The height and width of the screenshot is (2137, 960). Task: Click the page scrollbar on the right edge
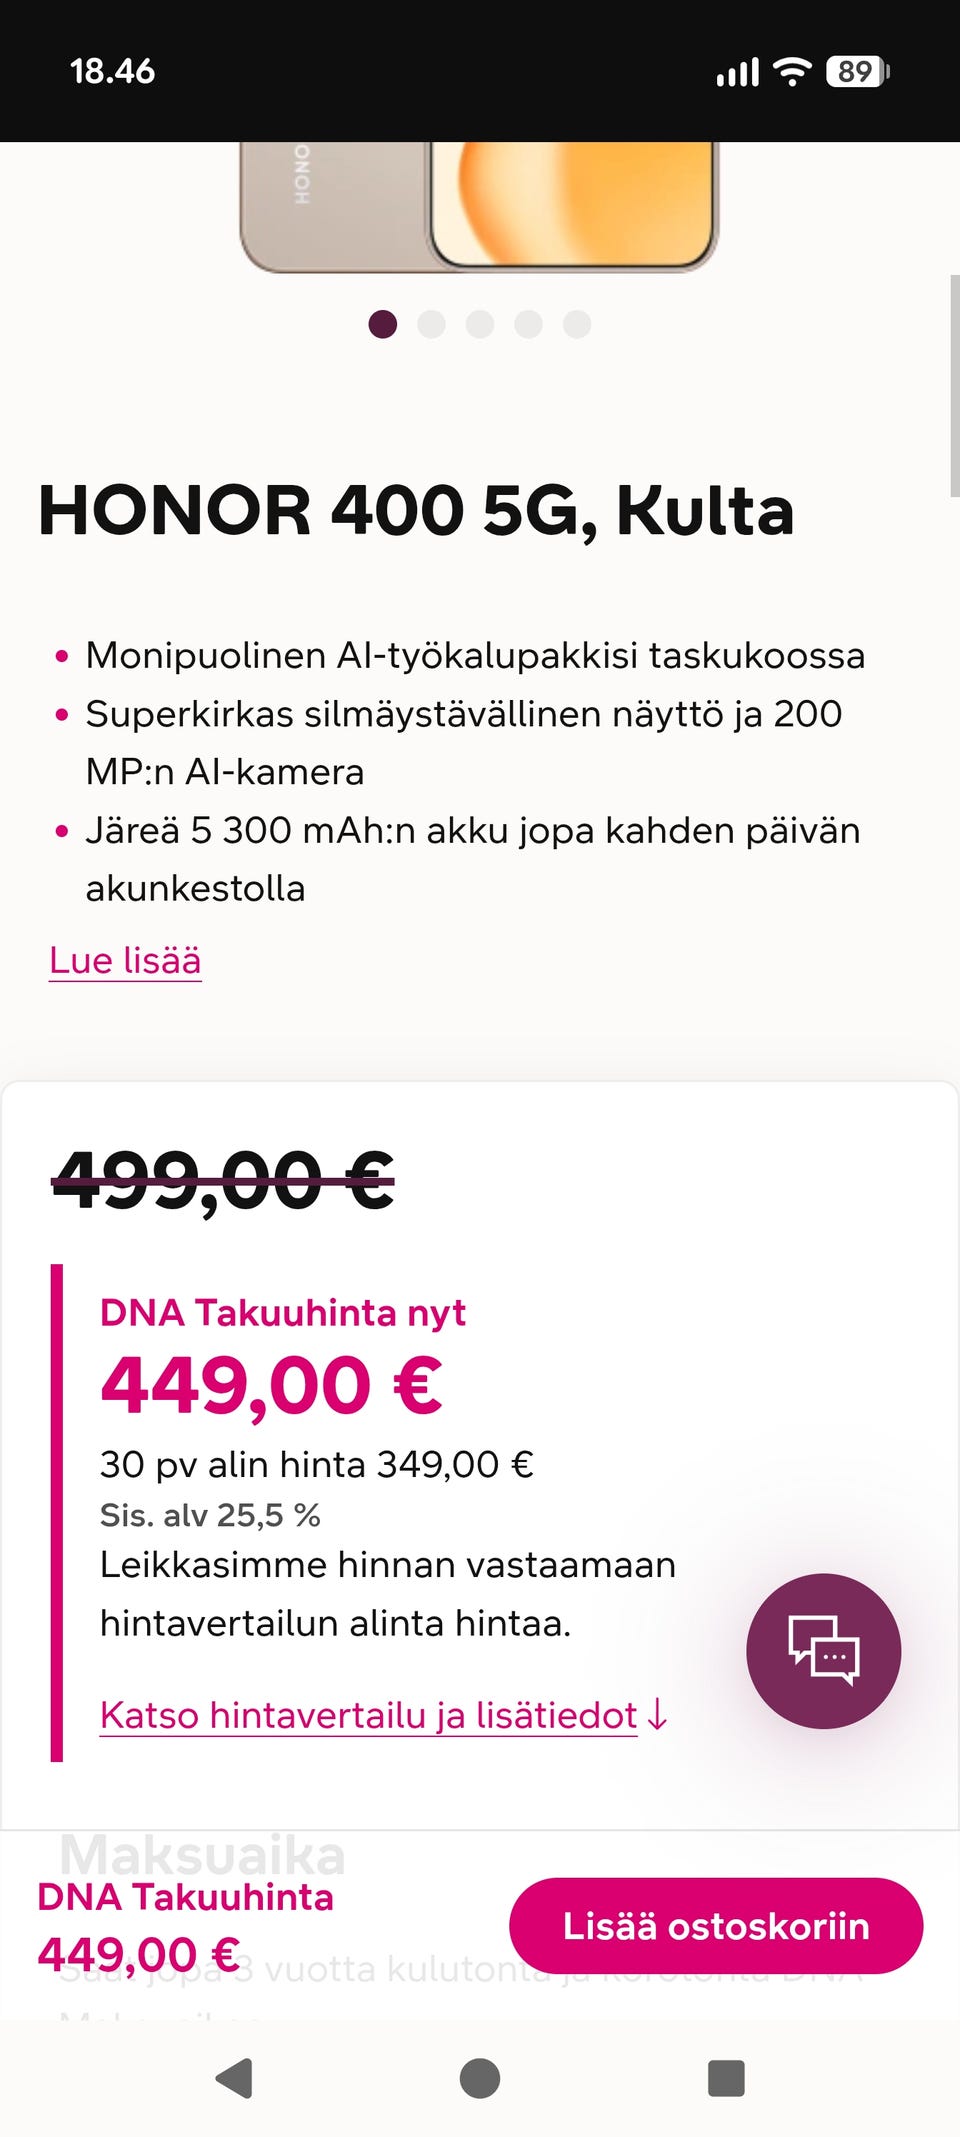[x=954, y=386]
